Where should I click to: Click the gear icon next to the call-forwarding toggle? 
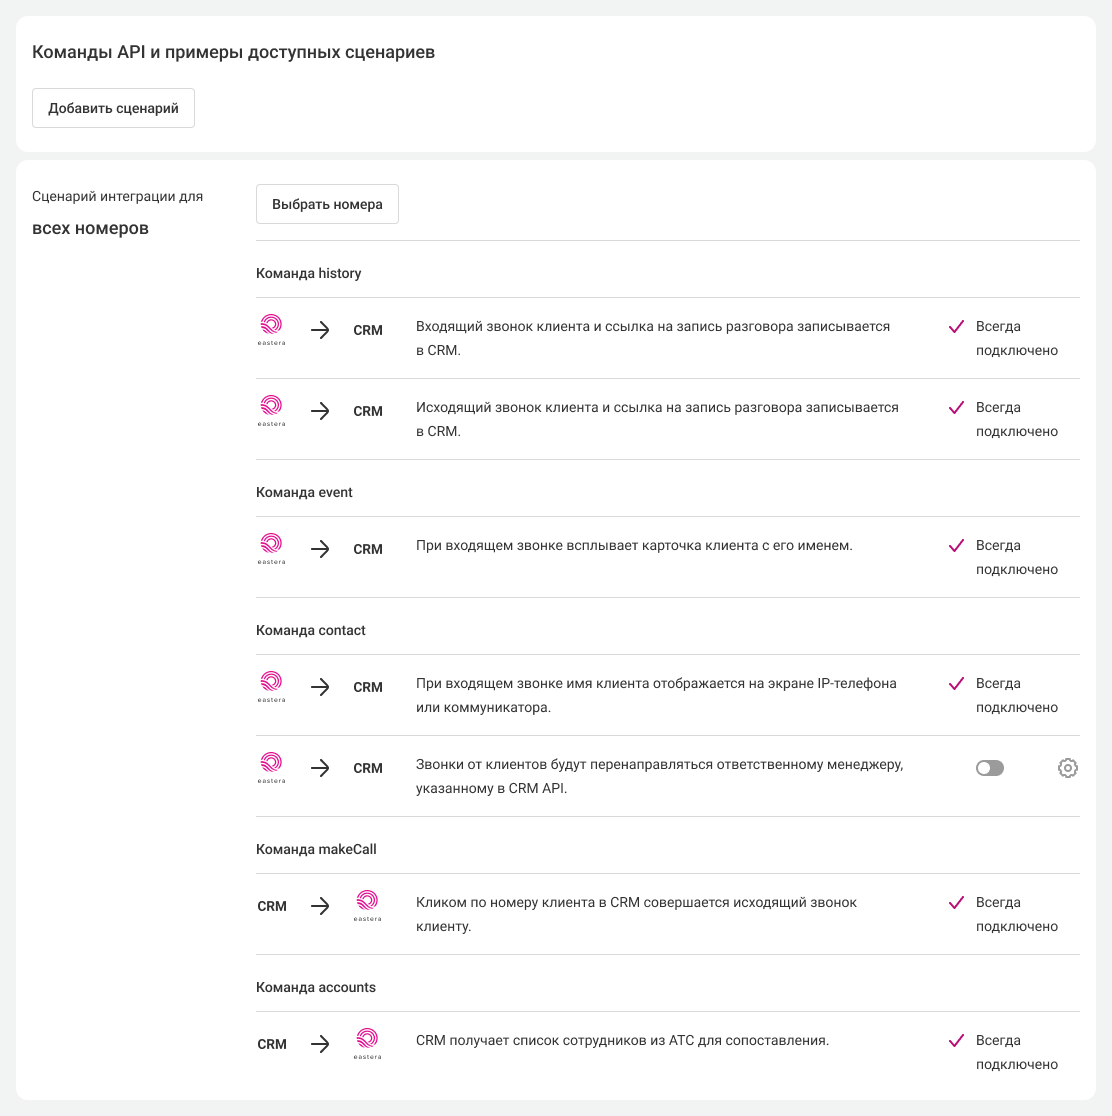pyautogui.click(x=1068, y=768)
